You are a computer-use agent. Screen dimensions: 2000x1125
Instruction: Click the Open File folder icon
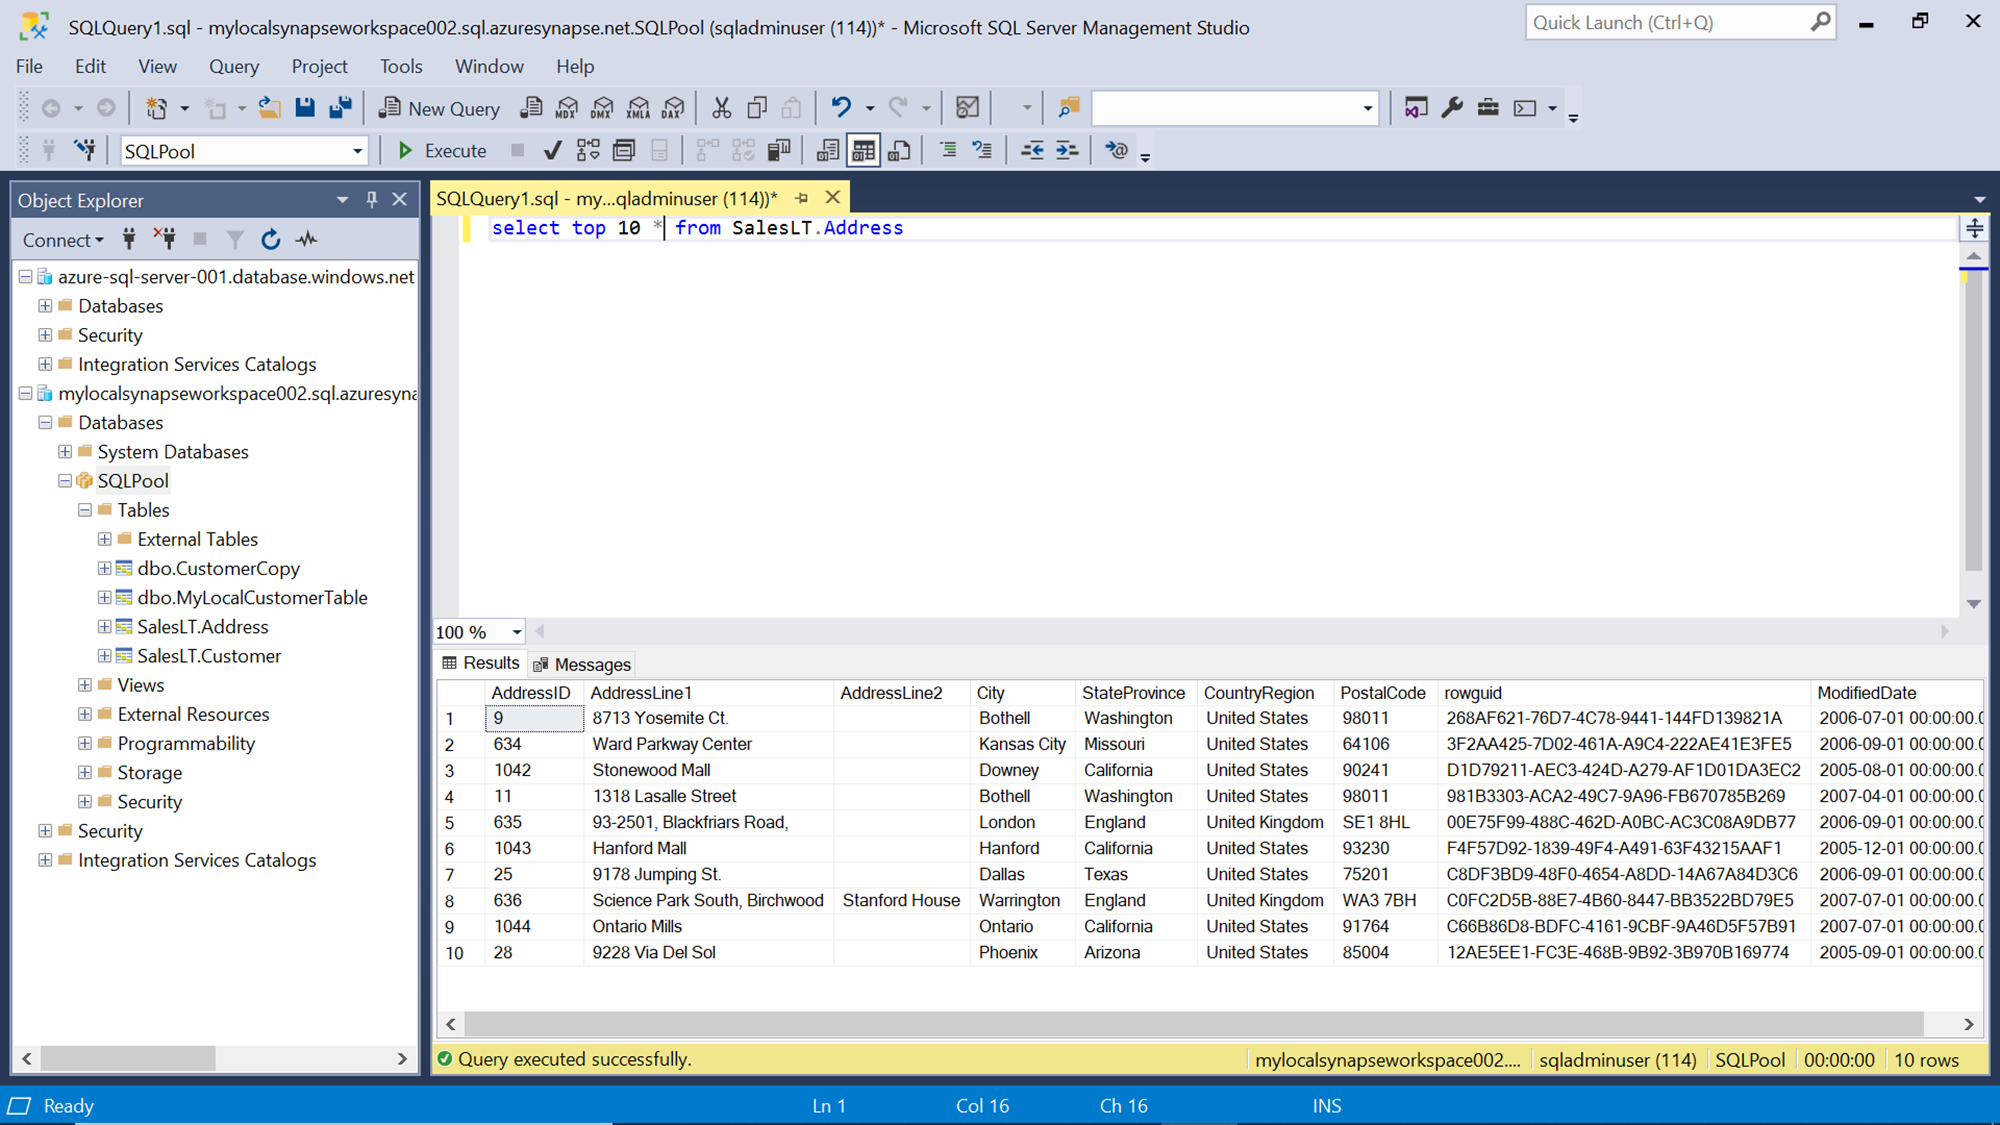(269, 108)
